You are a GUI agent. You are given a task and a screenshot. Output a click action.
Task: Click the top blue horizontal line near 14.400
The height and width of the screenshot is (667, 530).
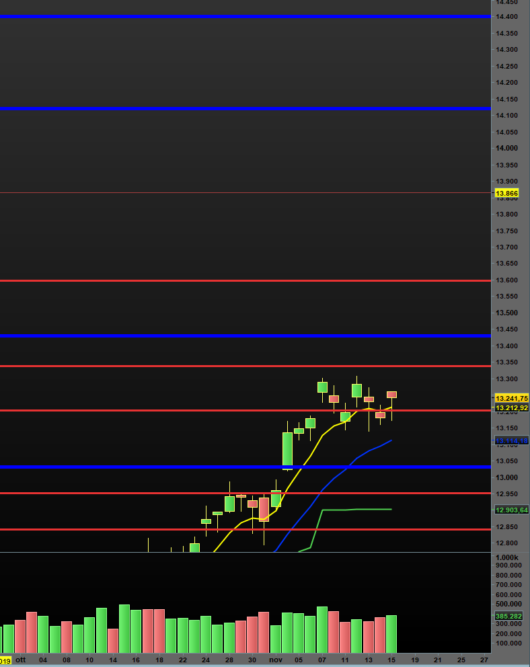pyautogui.click(x=245, y=17)
